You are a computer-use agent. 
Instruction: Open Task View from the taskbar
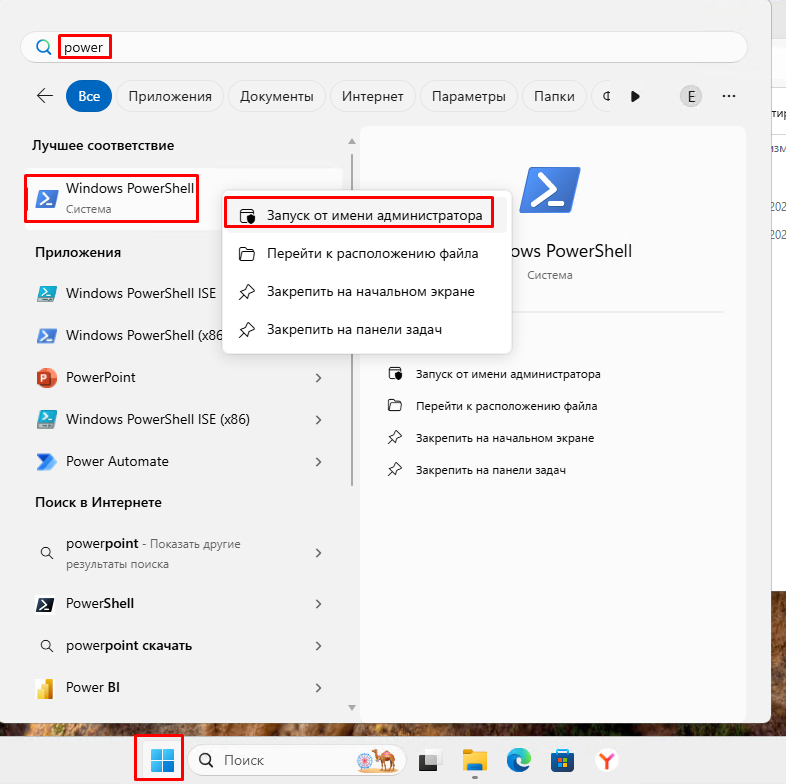pyautogui.click(x=430, y=760)
